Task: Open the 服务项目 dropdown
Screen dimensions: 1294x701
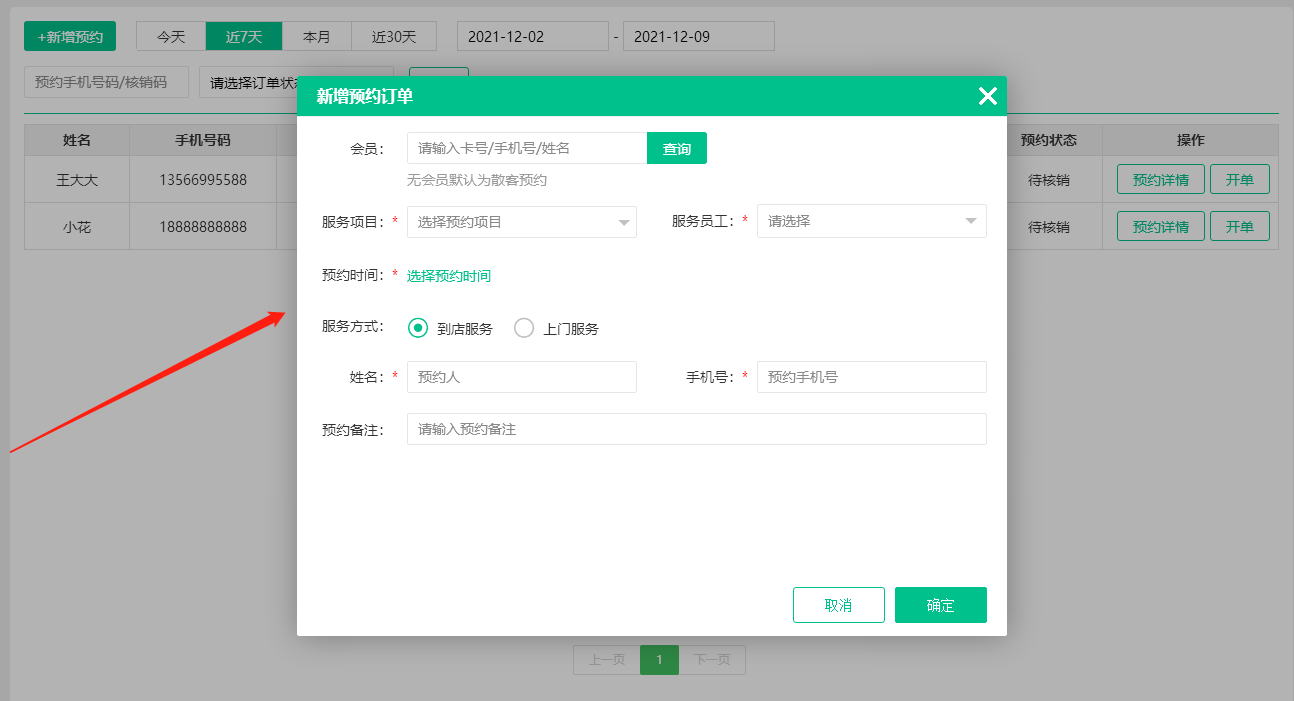Action: (522, 222)
